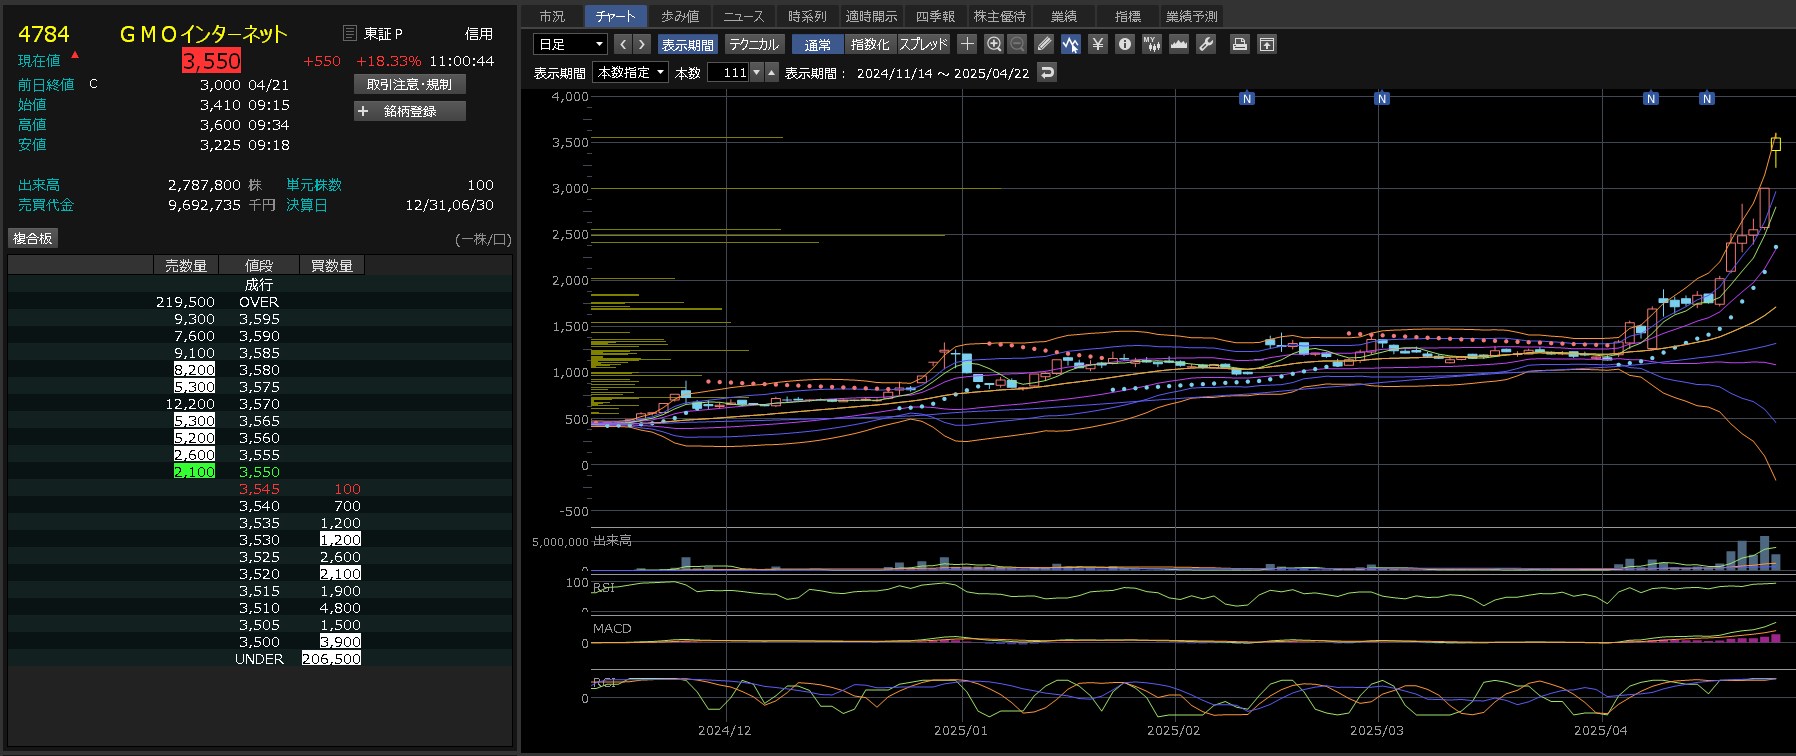Zoom out of the chart
The height and width of the screenshot is (756, 1796).
[x=1017, y=44]
